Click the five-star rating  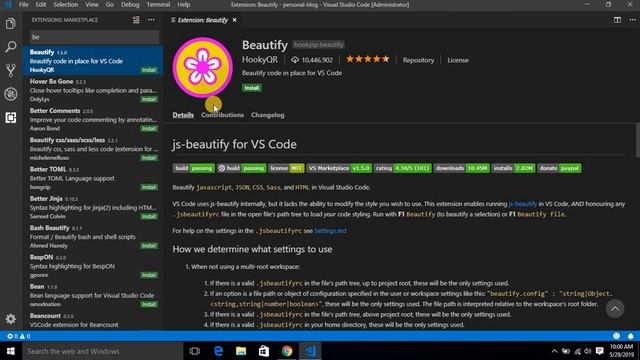[x=368, y=60]
